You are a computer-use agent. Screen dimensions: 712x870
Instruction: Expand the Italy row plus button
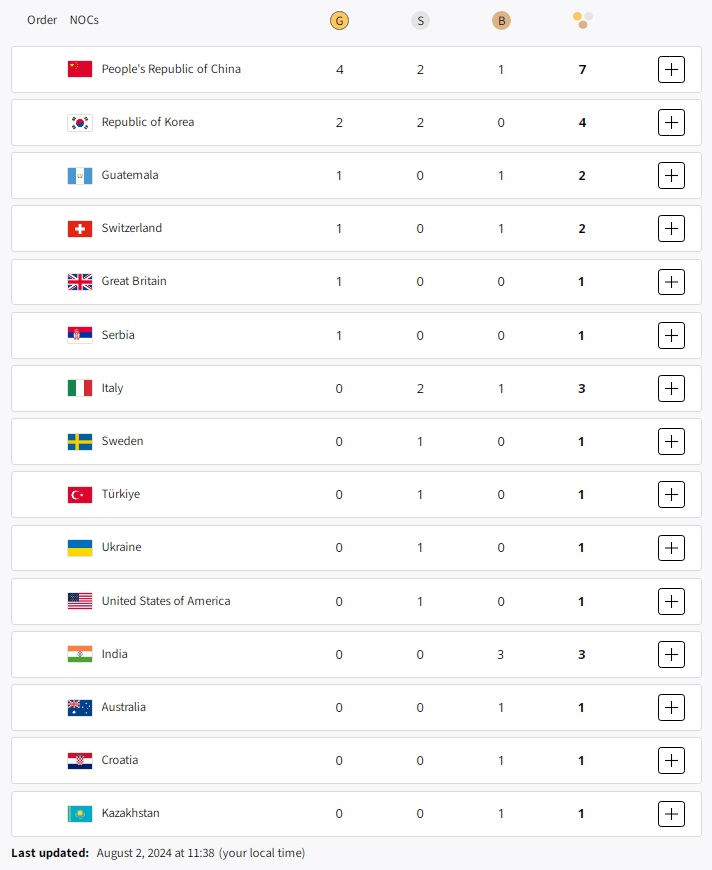click(671, 388)
